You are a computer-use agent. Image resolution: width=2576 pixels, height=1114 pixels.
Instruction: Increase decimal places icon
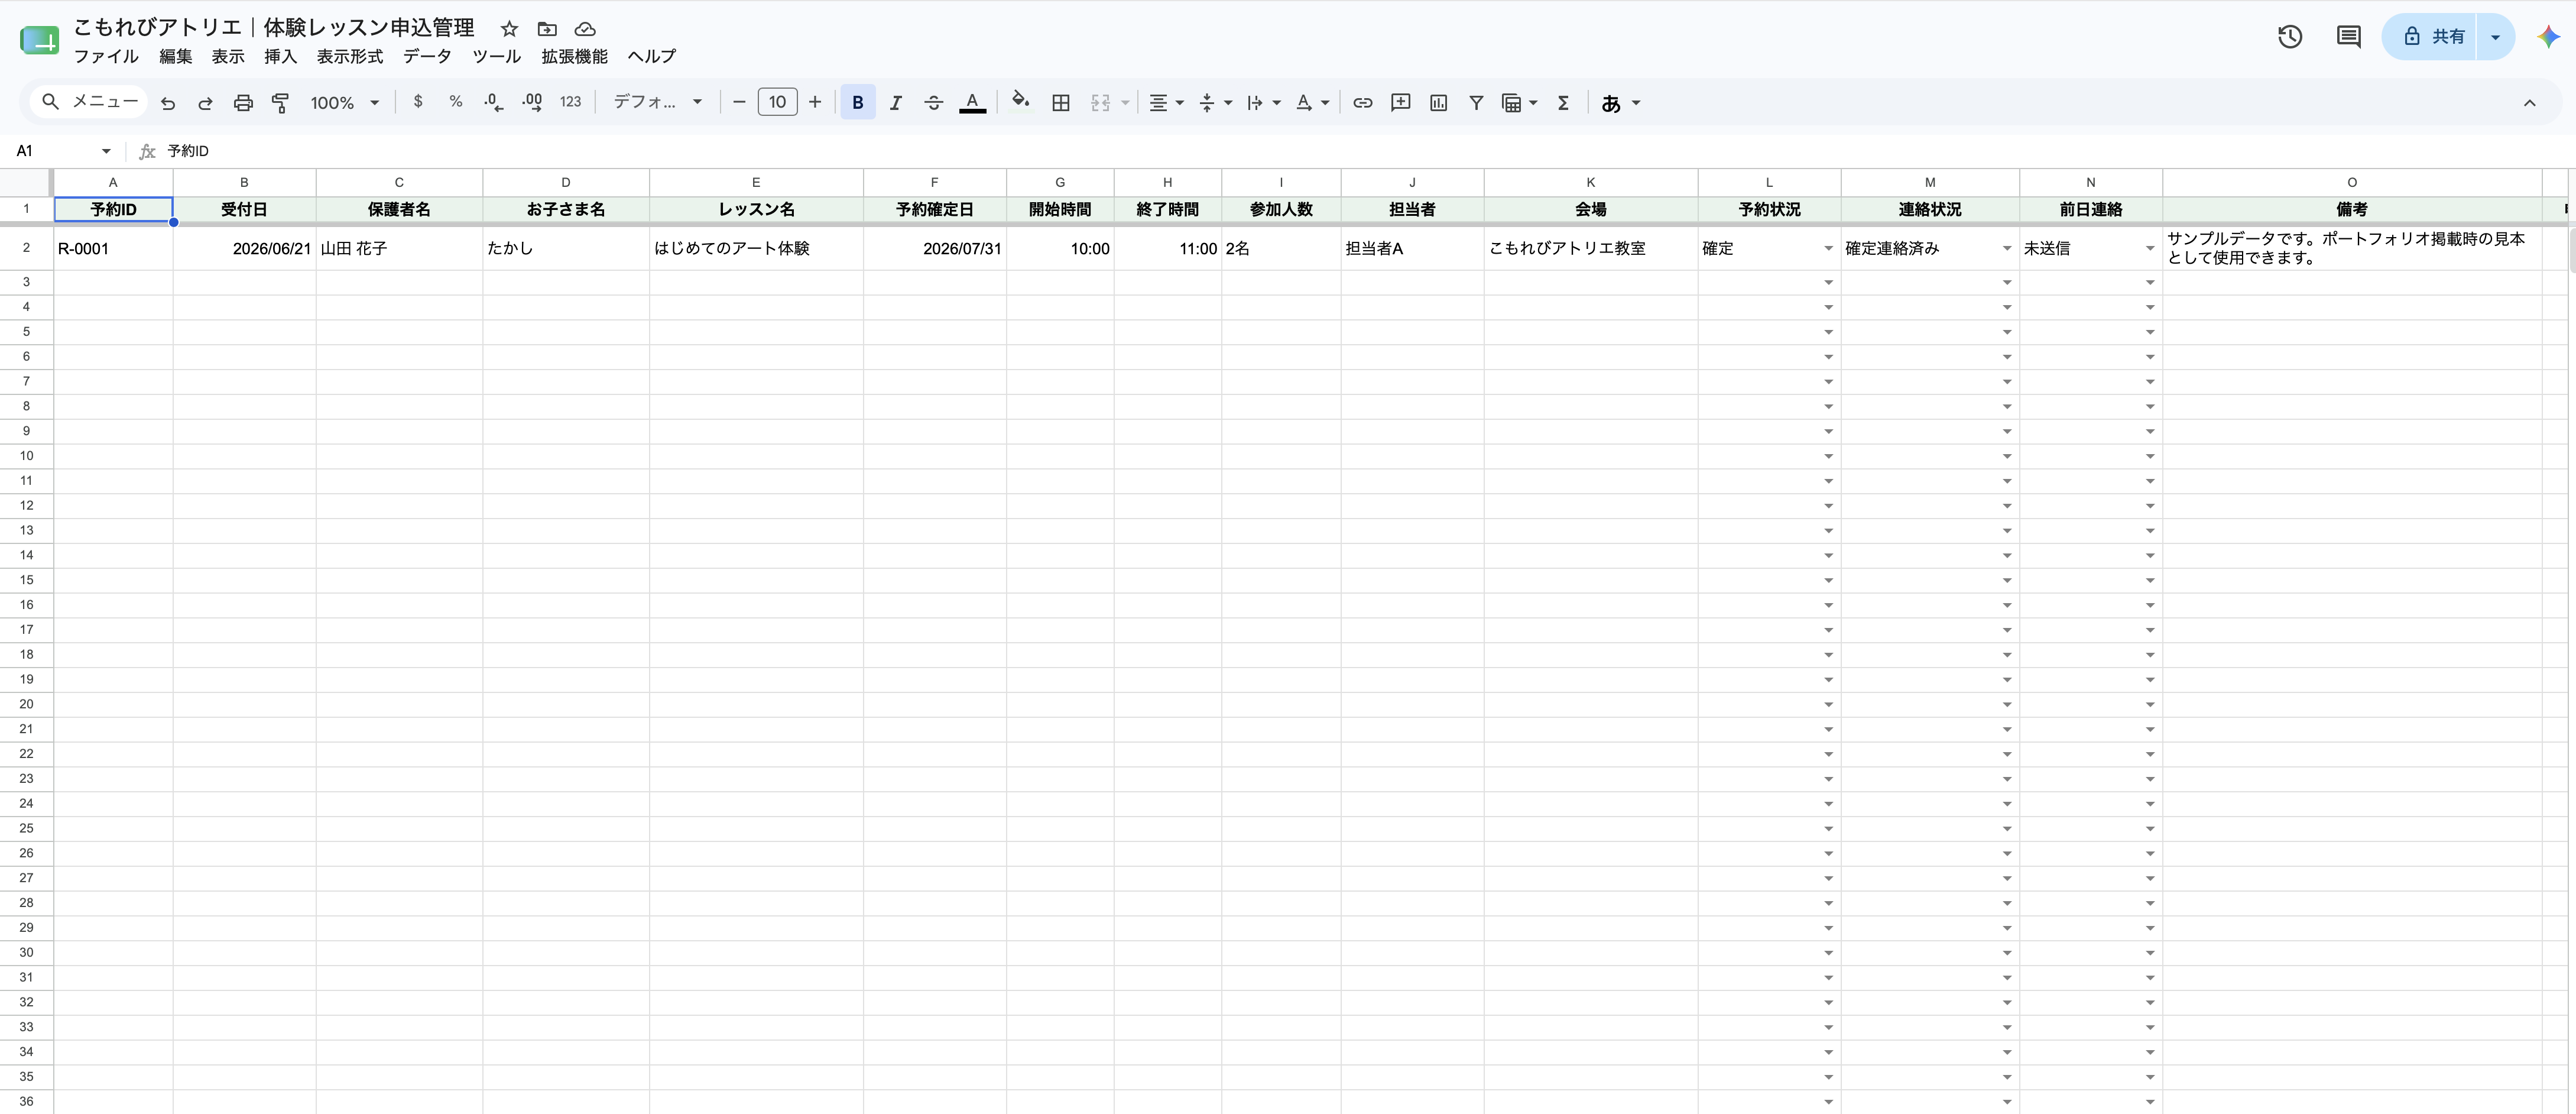click(x=532, y=102)
